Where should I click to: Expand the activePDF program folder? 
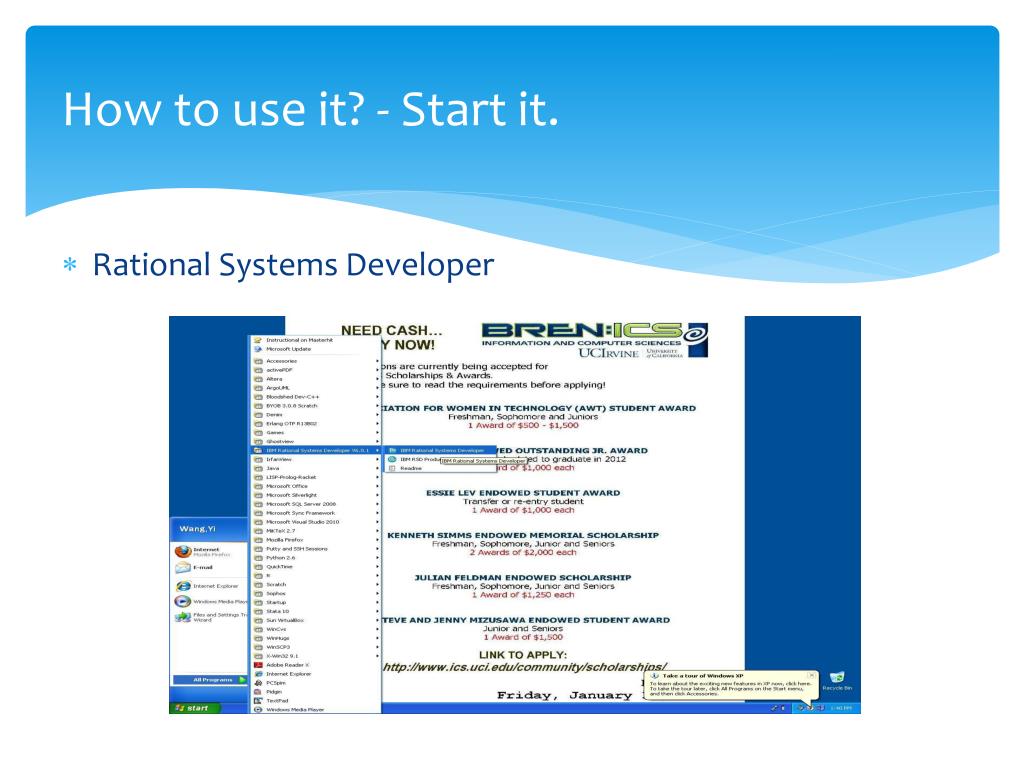coord(315,370)
